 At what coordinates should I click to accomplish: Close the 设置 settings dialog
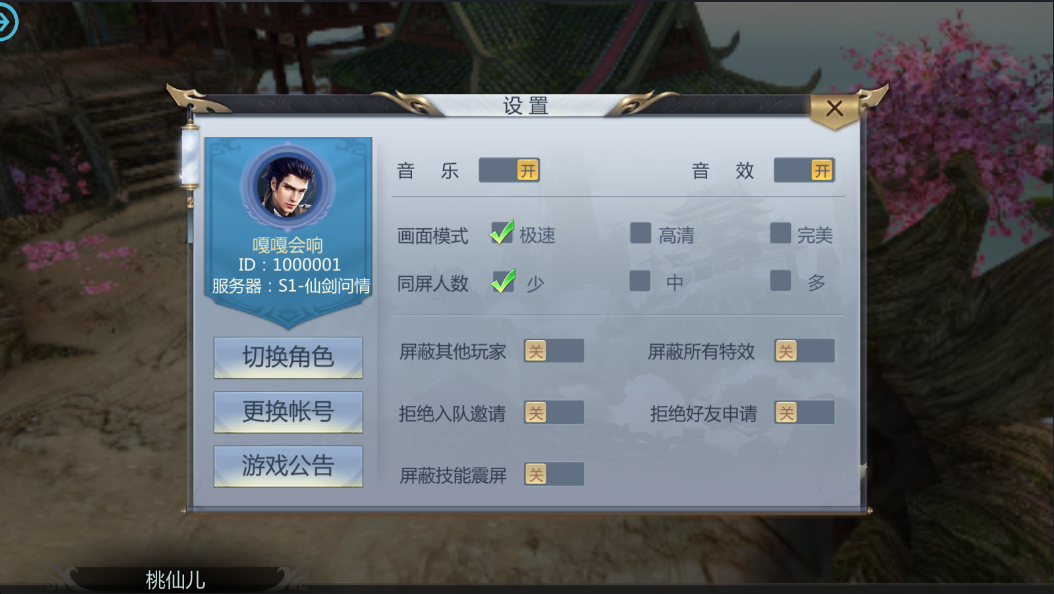point(835,108)
